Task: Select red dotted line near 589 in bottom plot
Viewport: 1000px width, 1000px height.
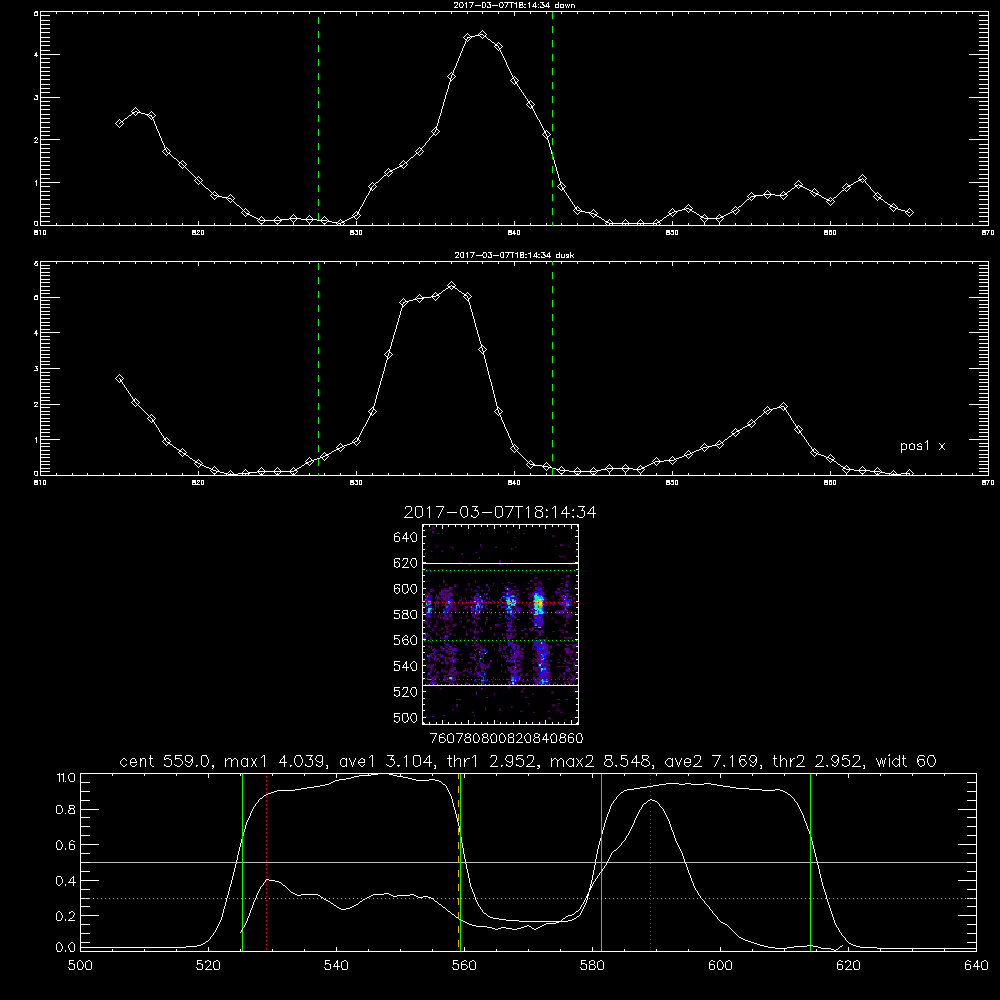Action: (651, 862)
